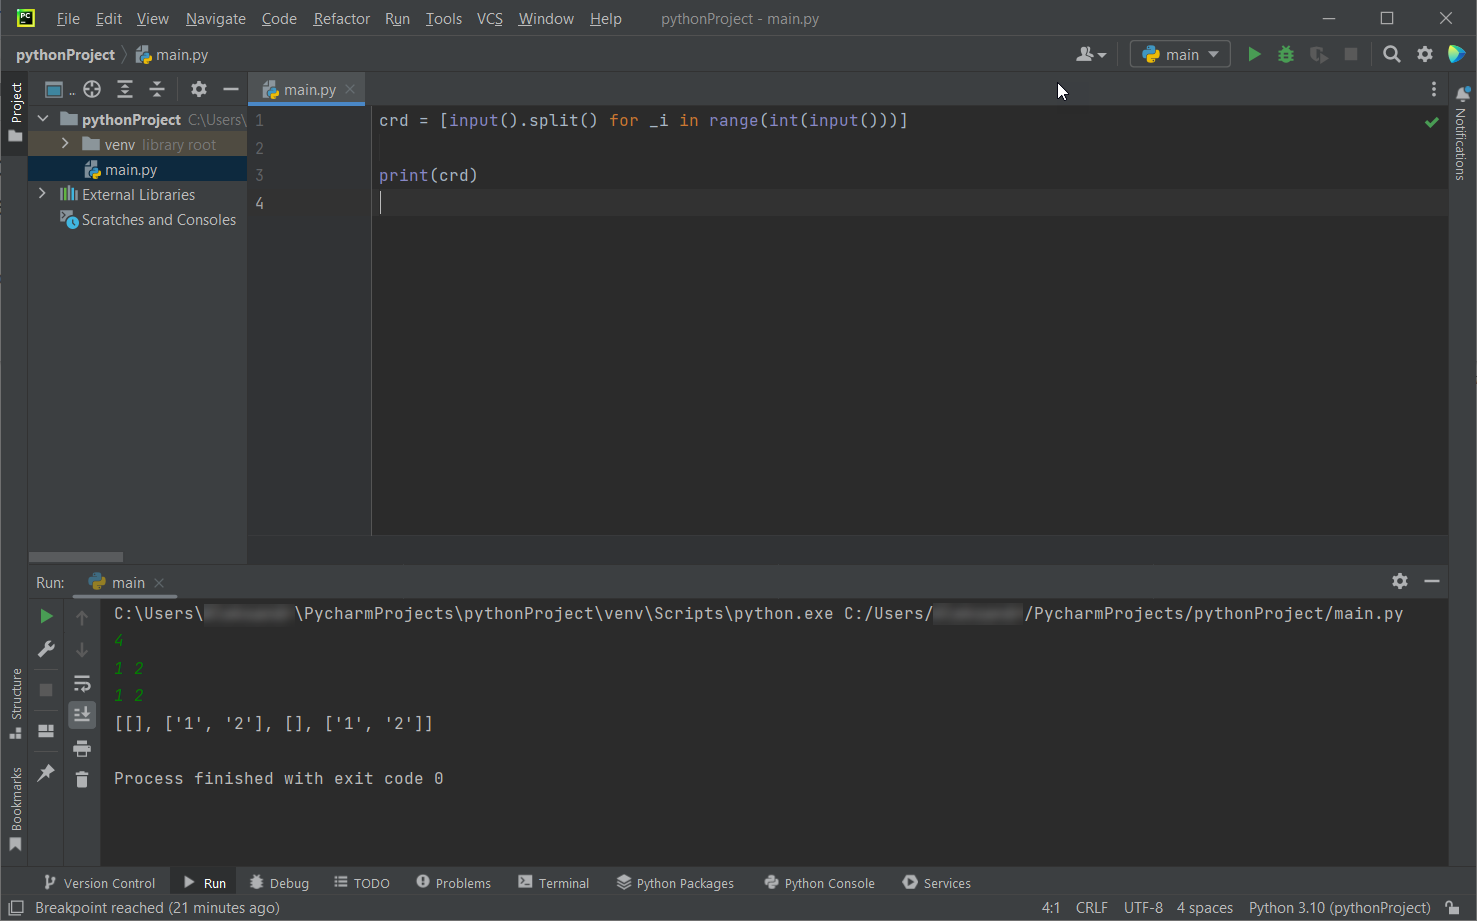Image resolution: width=1477 pixels, height=921 pixels.
Task: Run the main configuration from the toolbar
Action: pyautogui.click(x=1254, y=54)
